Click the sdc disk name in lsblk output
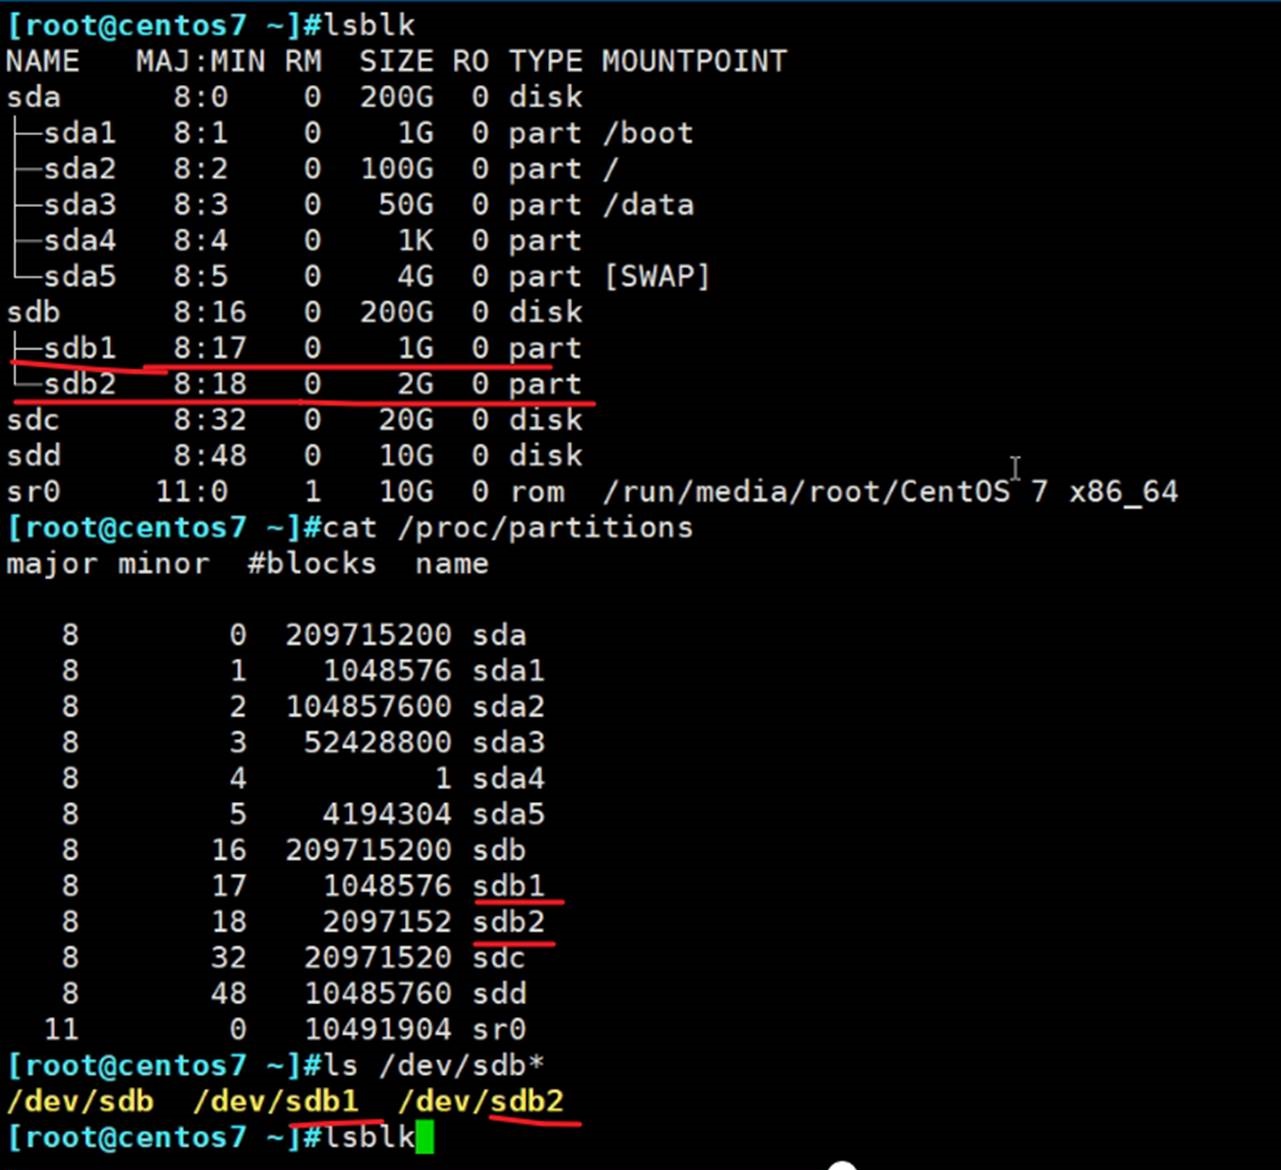Viewport: 1284px width, 1170px height. click(x=33, y=420)
